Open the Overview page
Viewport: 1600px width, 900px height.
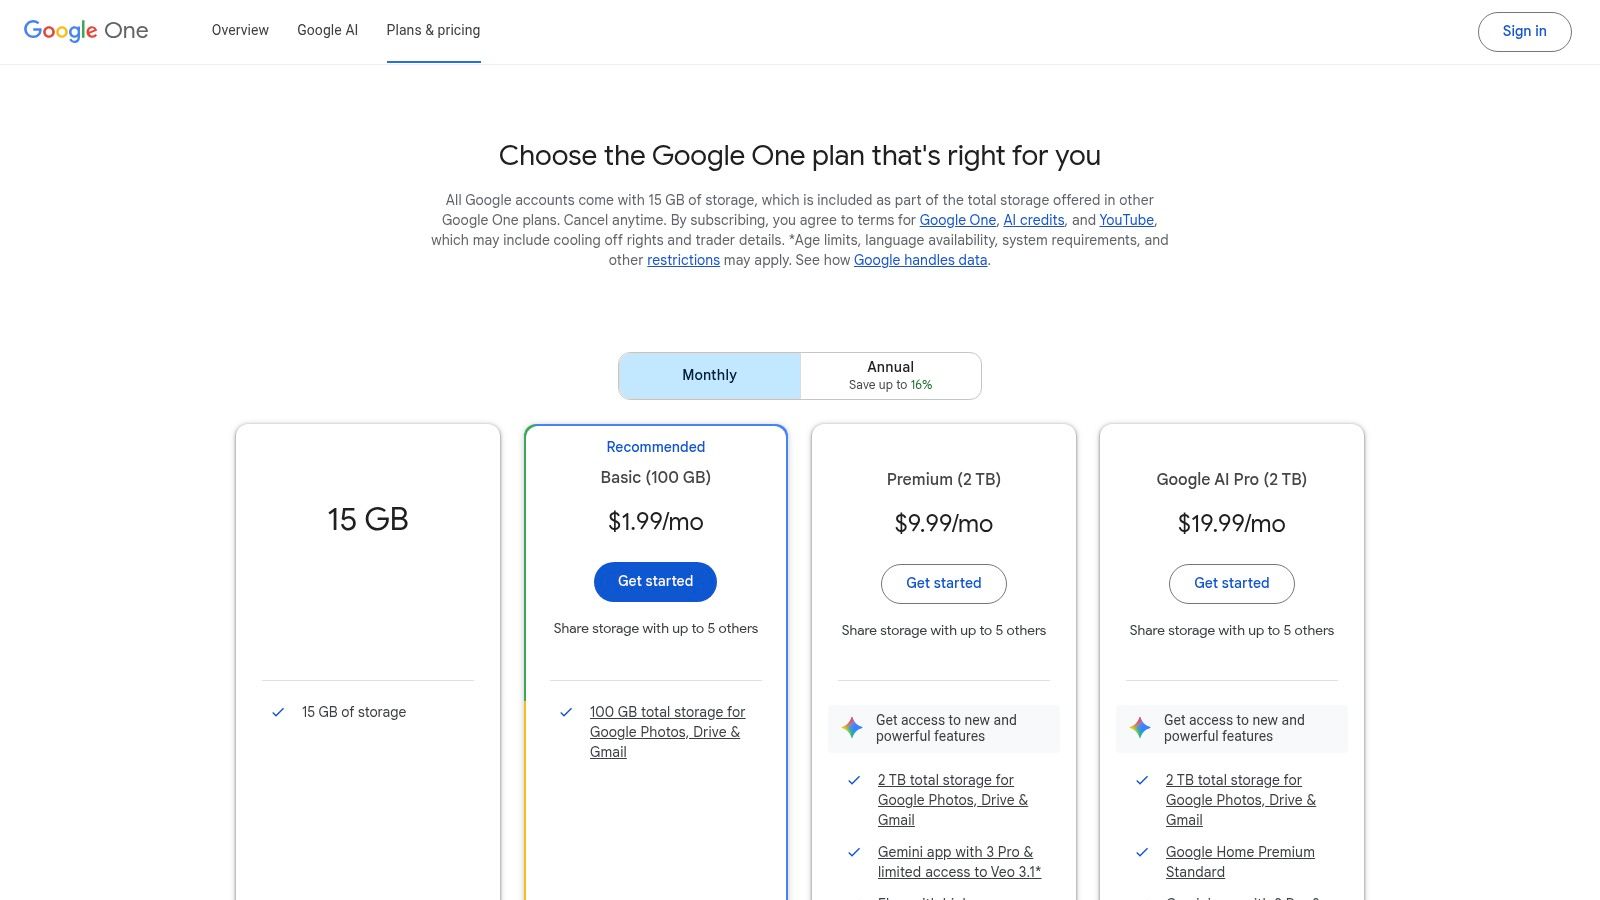coord(239,30)
